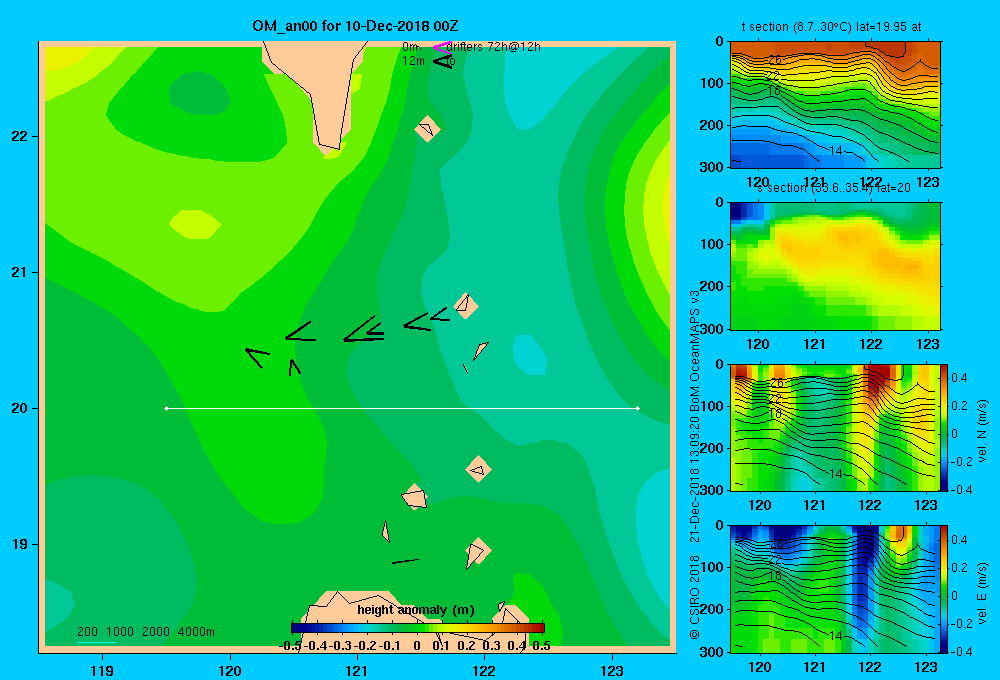The width and height of the screenshot is (1000, 680).
Task: Click the vertical CSIRO BoM OceanMAPS credit text
Action: tap(695, 464)
